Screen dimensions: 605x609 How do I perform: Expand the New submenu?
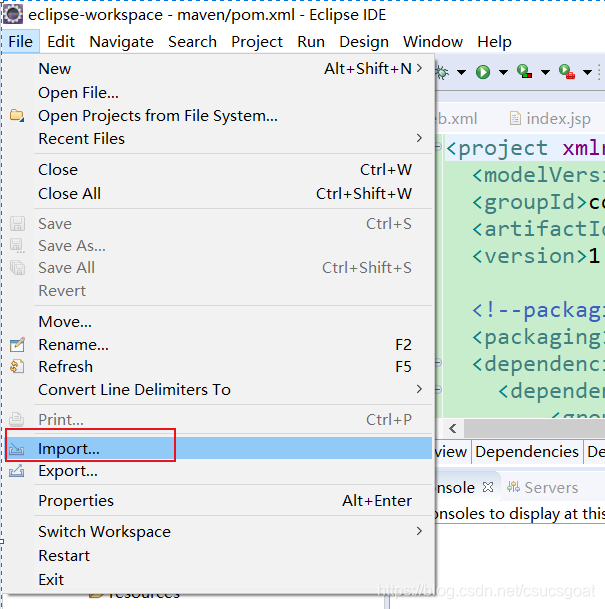pyautogui.click(x=219, y=69)
